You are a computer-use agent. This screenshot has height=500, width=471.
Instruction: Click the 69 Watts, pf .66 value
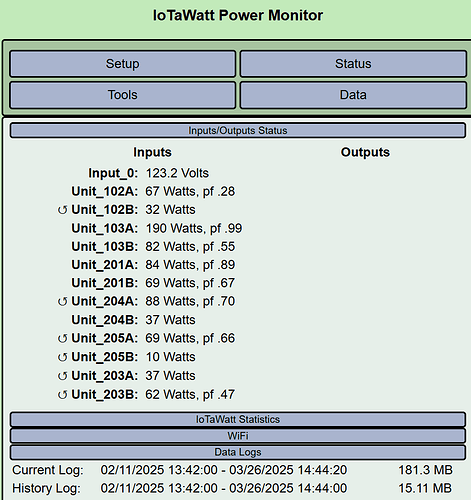coord(190,339)
